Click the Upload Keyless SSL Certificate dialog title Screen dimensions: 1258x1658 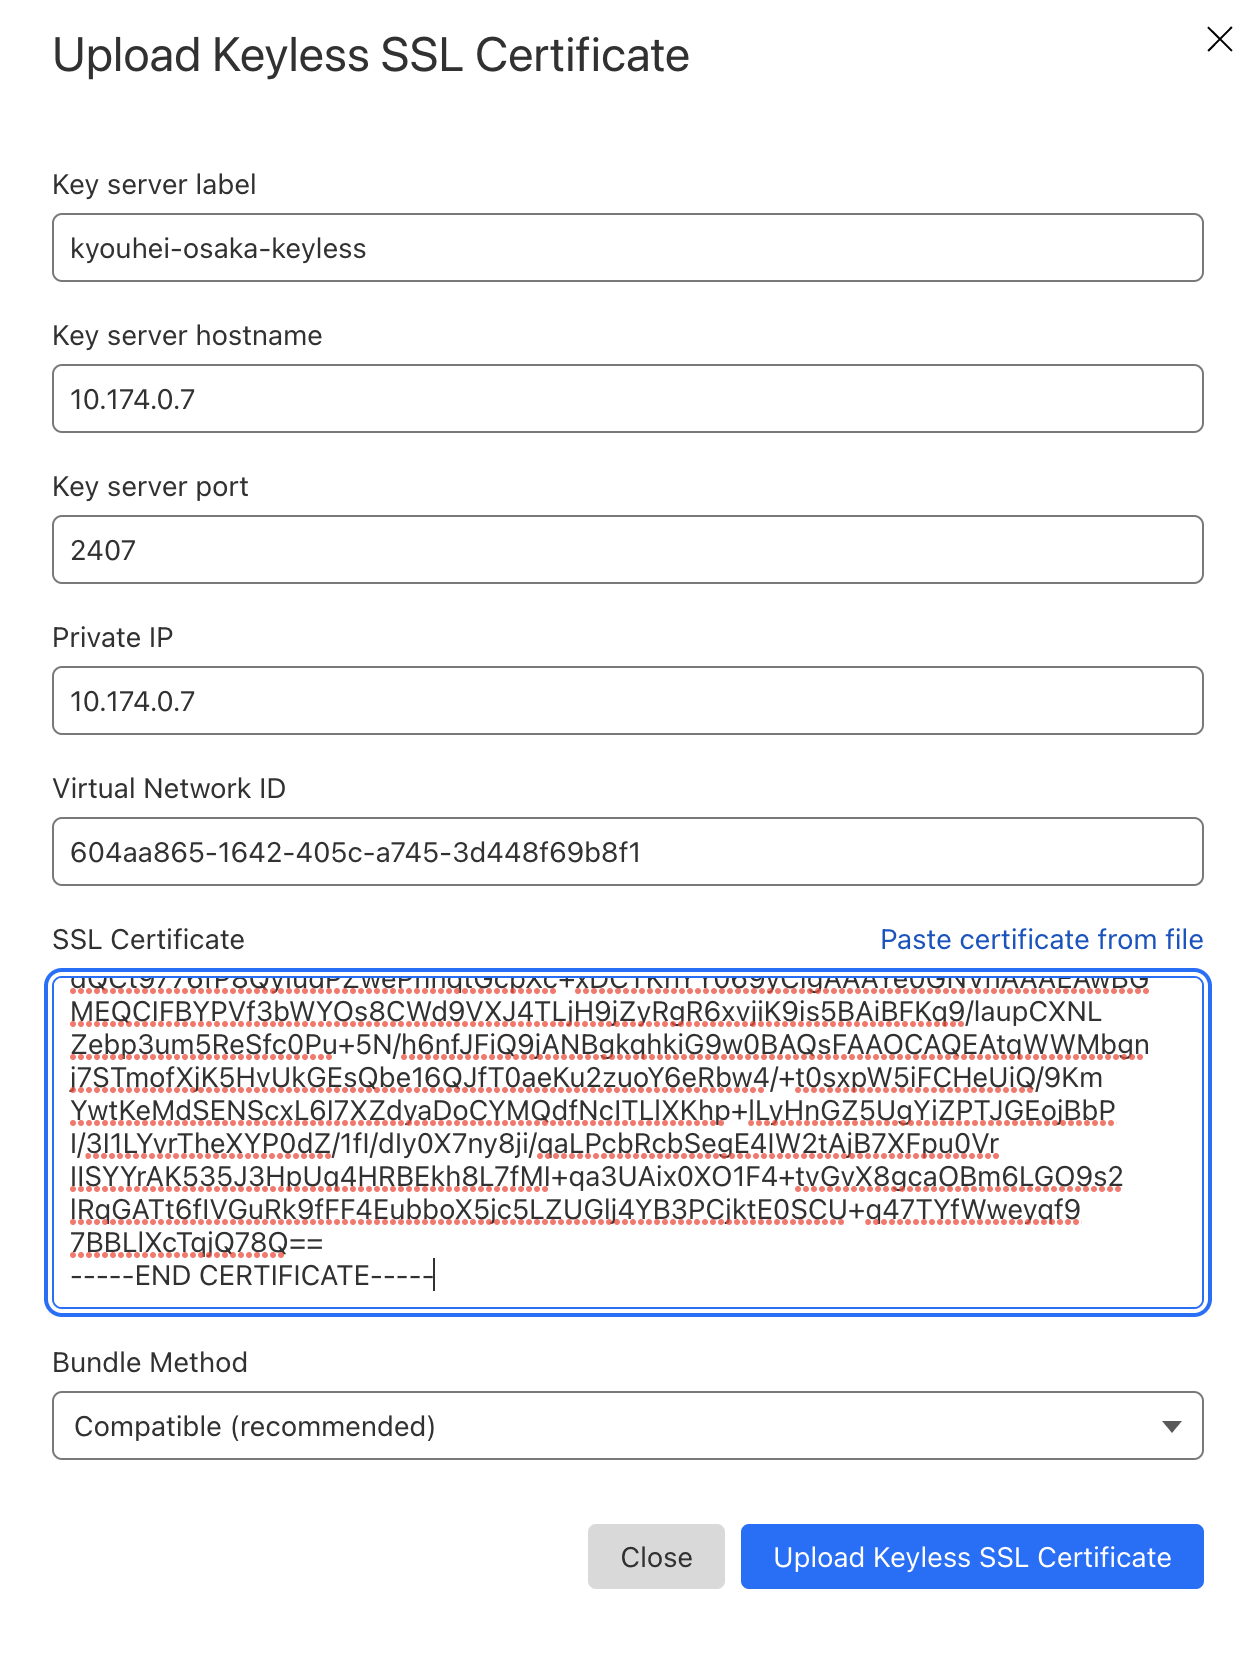click(371, 55)
